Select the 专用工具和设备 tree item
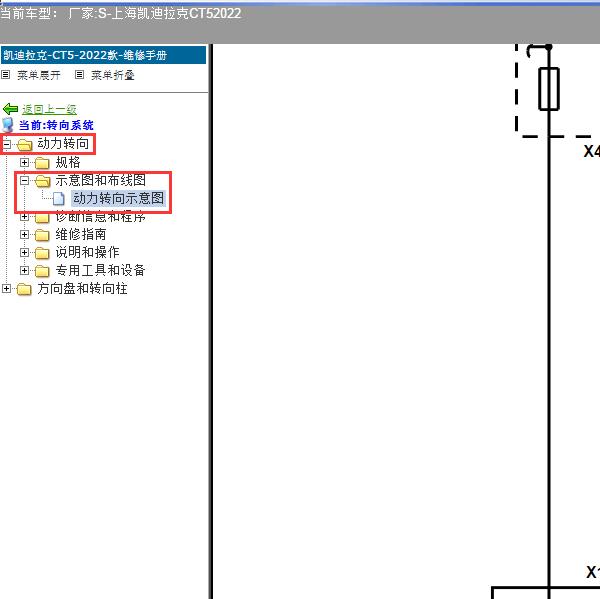The width and height of the screenshot is (600, 599). pos(100,270)
